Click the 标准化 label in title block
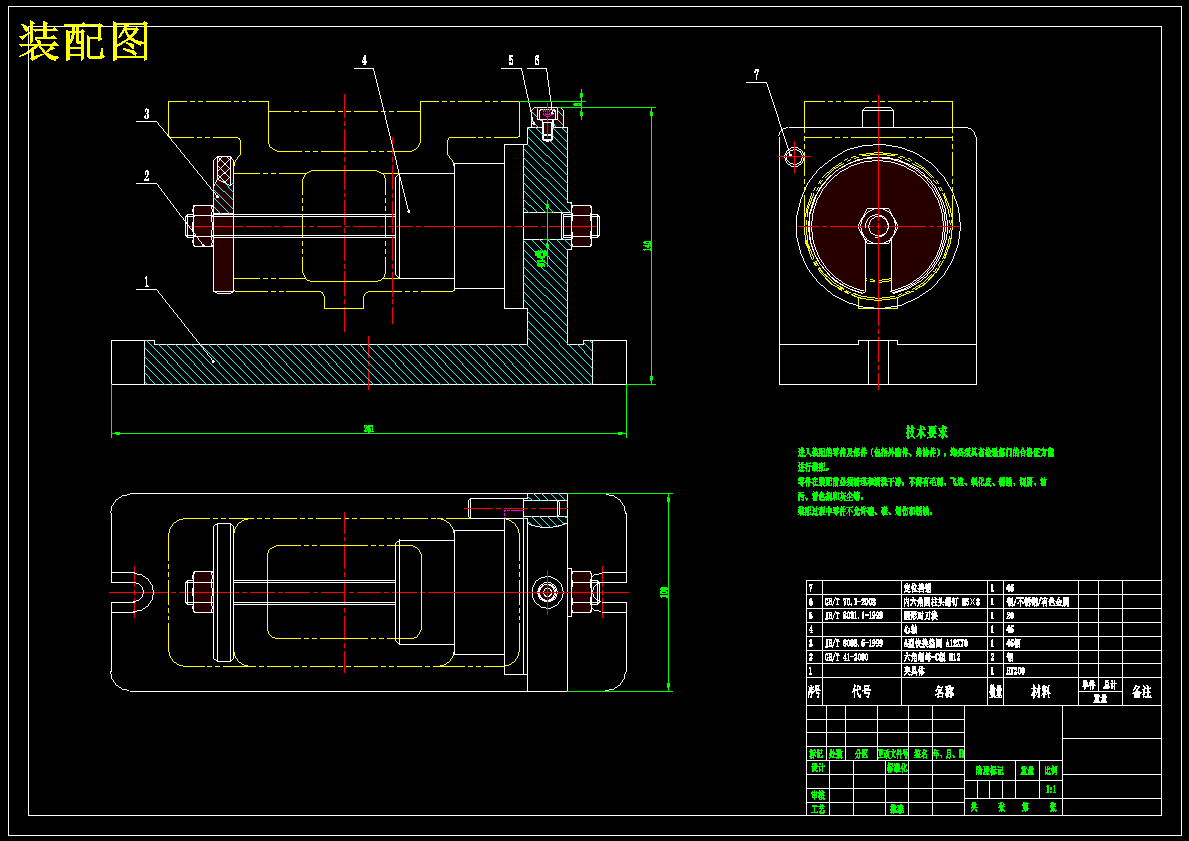Image resolution: width=1189 pixels, height=841 pixels. [897, 767]
